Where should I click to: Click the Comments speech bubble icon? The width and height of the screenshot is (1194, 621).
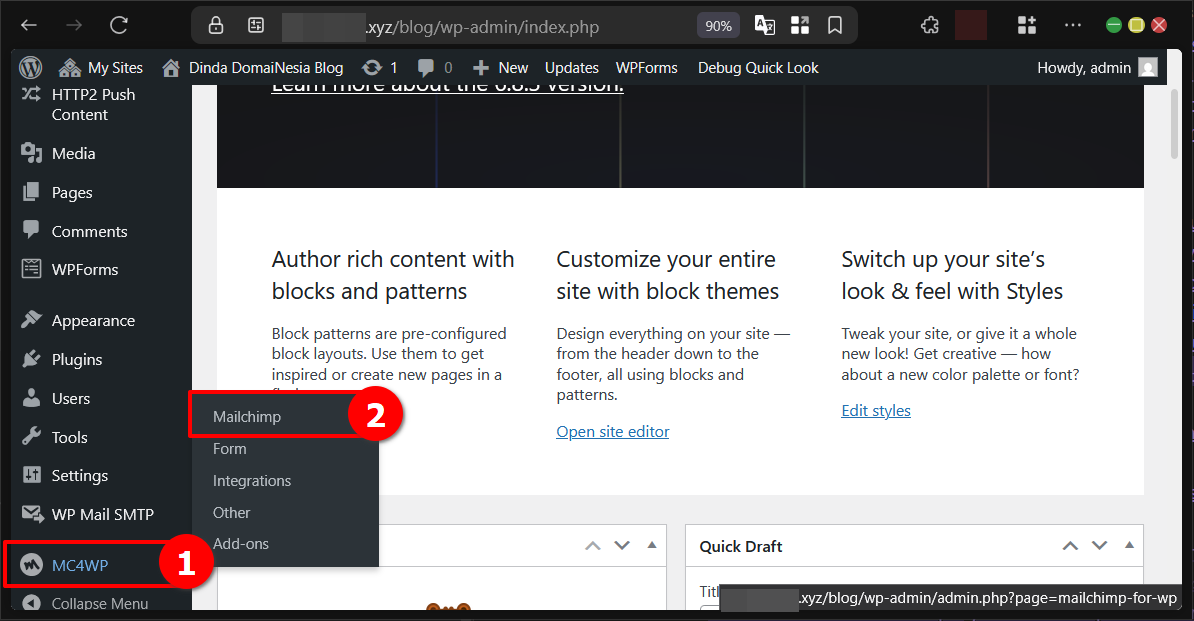click(31, 231)
